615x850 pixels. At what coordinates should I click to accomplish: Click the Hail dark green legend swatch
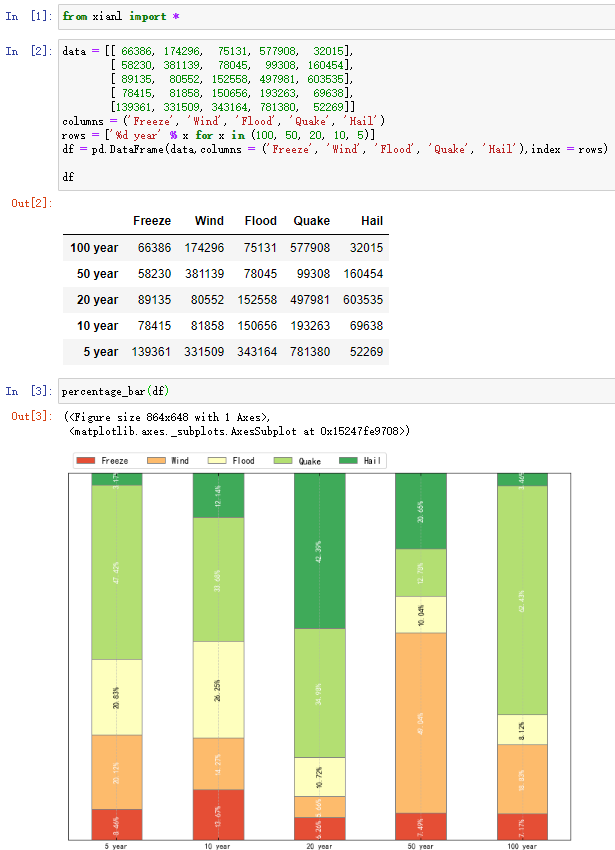(x=348, y=461)
